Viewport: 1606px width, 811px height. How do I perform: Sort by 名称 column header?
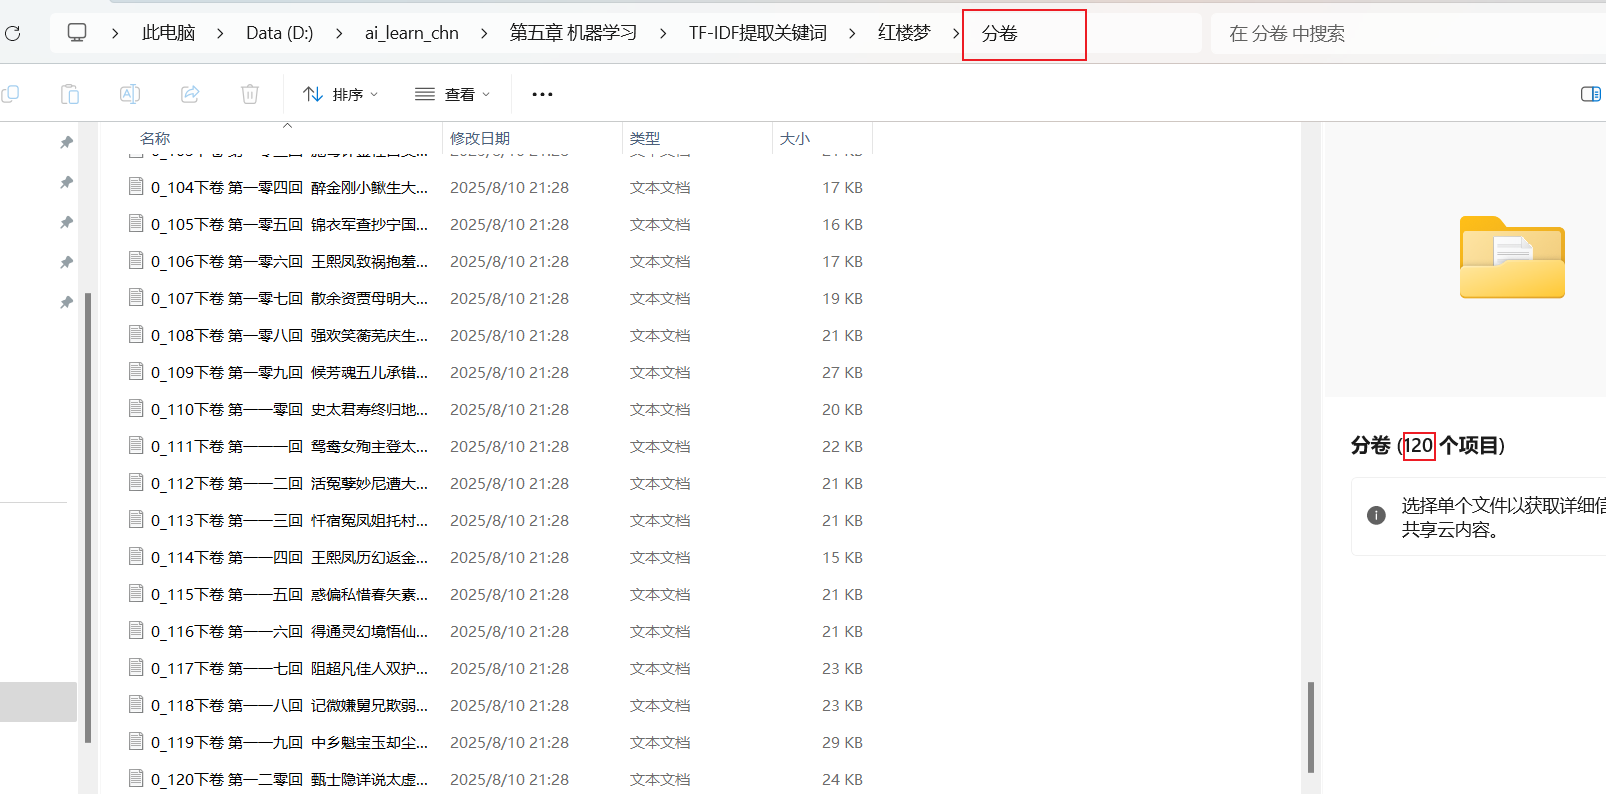[x=155, y=138]
